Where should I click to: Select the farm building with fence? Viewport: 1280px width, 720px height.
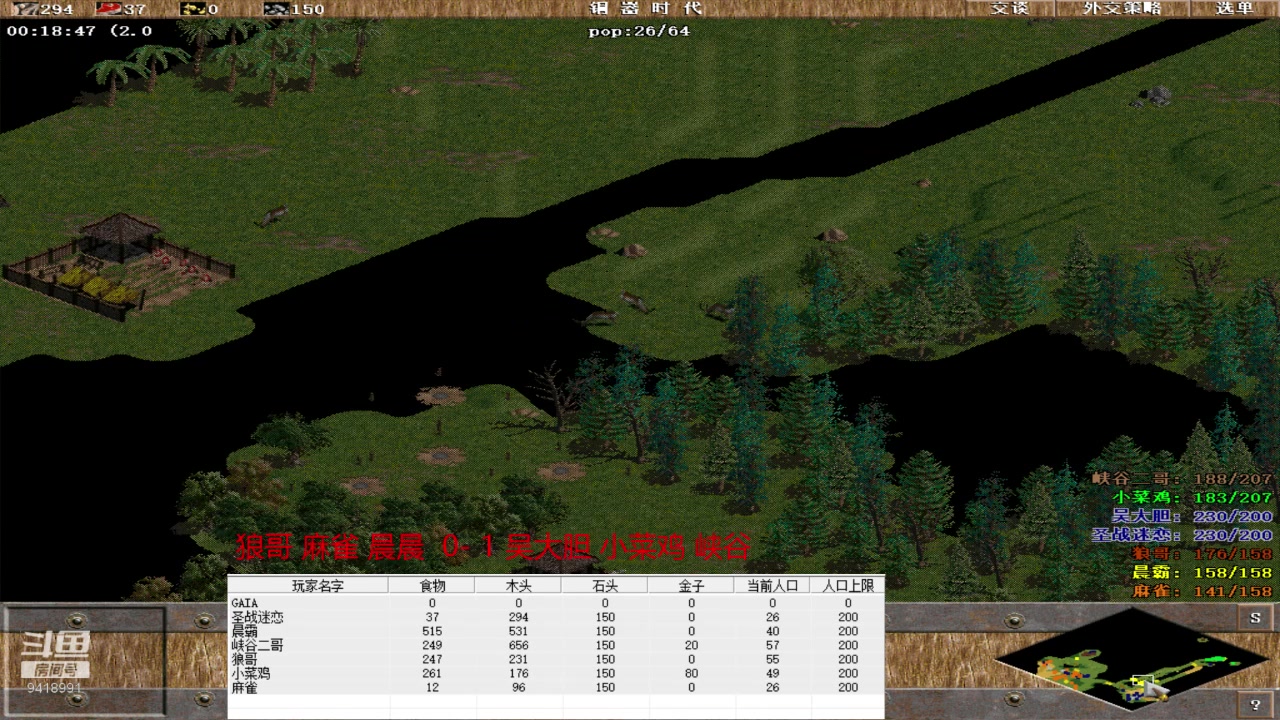(x=118, y=266)
